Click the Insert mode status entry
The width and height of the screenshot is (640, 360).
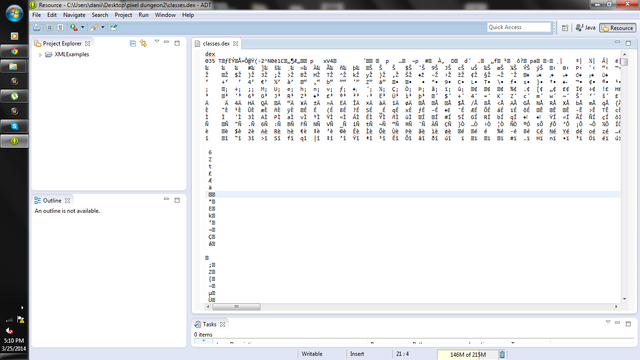357,354
